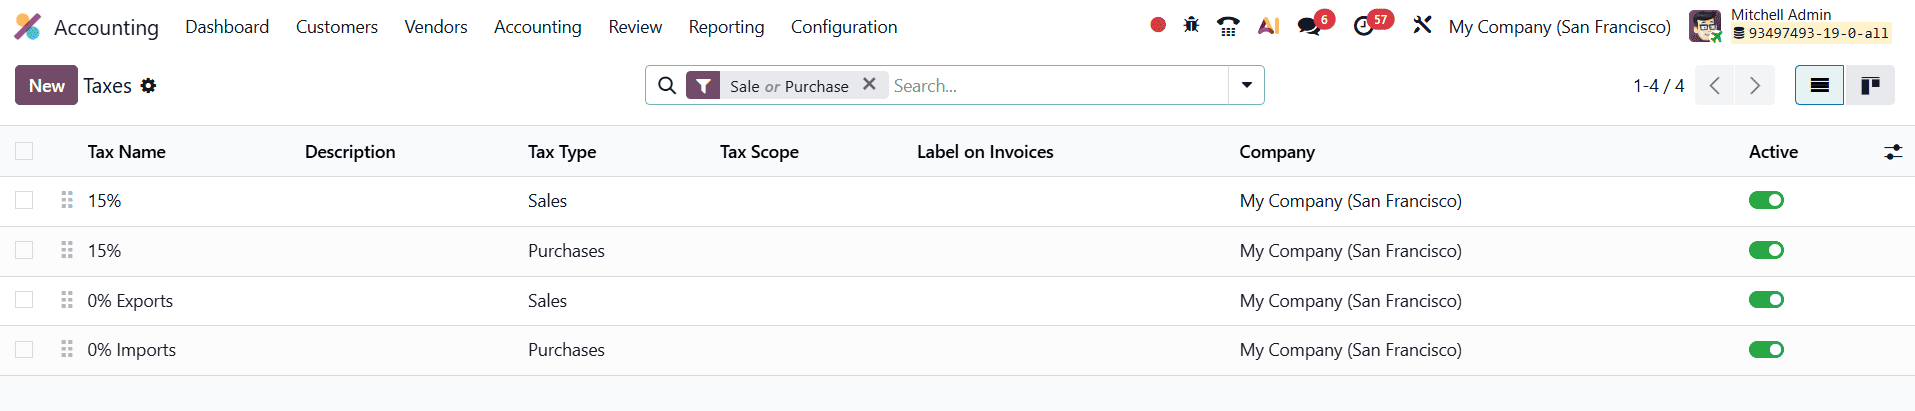This screenshot has width=1915, height=411.
Task: Click the red recording dot icon
Action: point(1158,25)
